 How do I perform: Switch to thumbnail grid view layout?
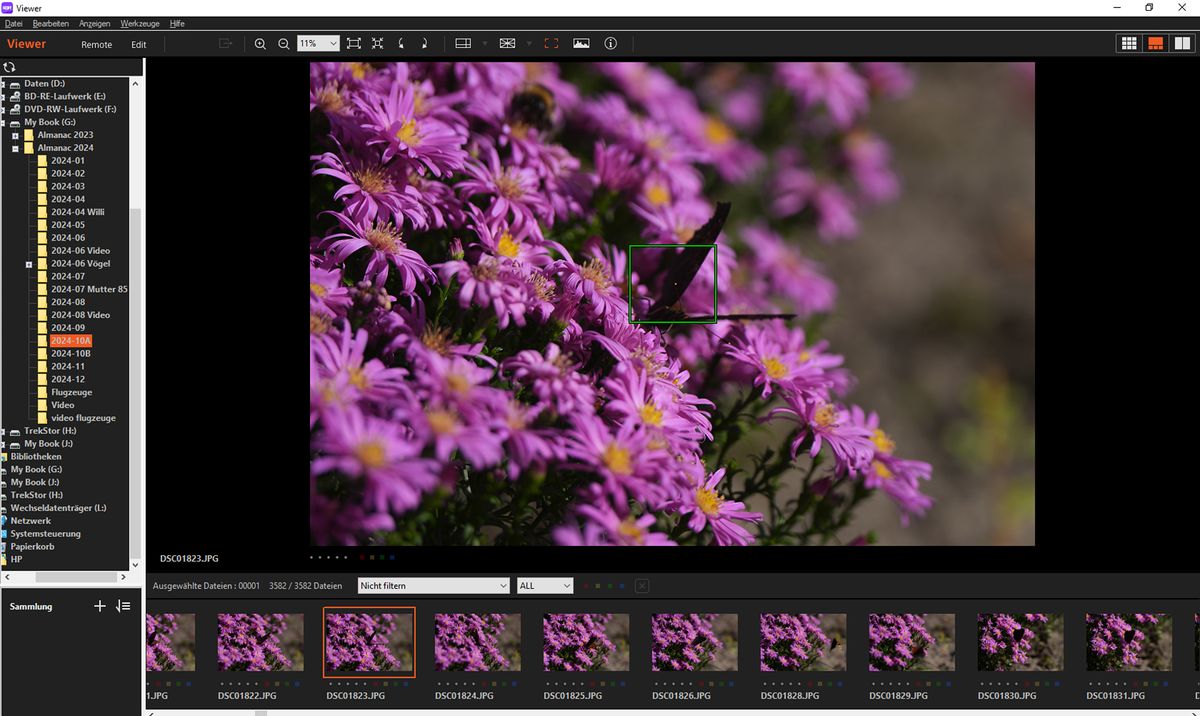point(1129,44)
